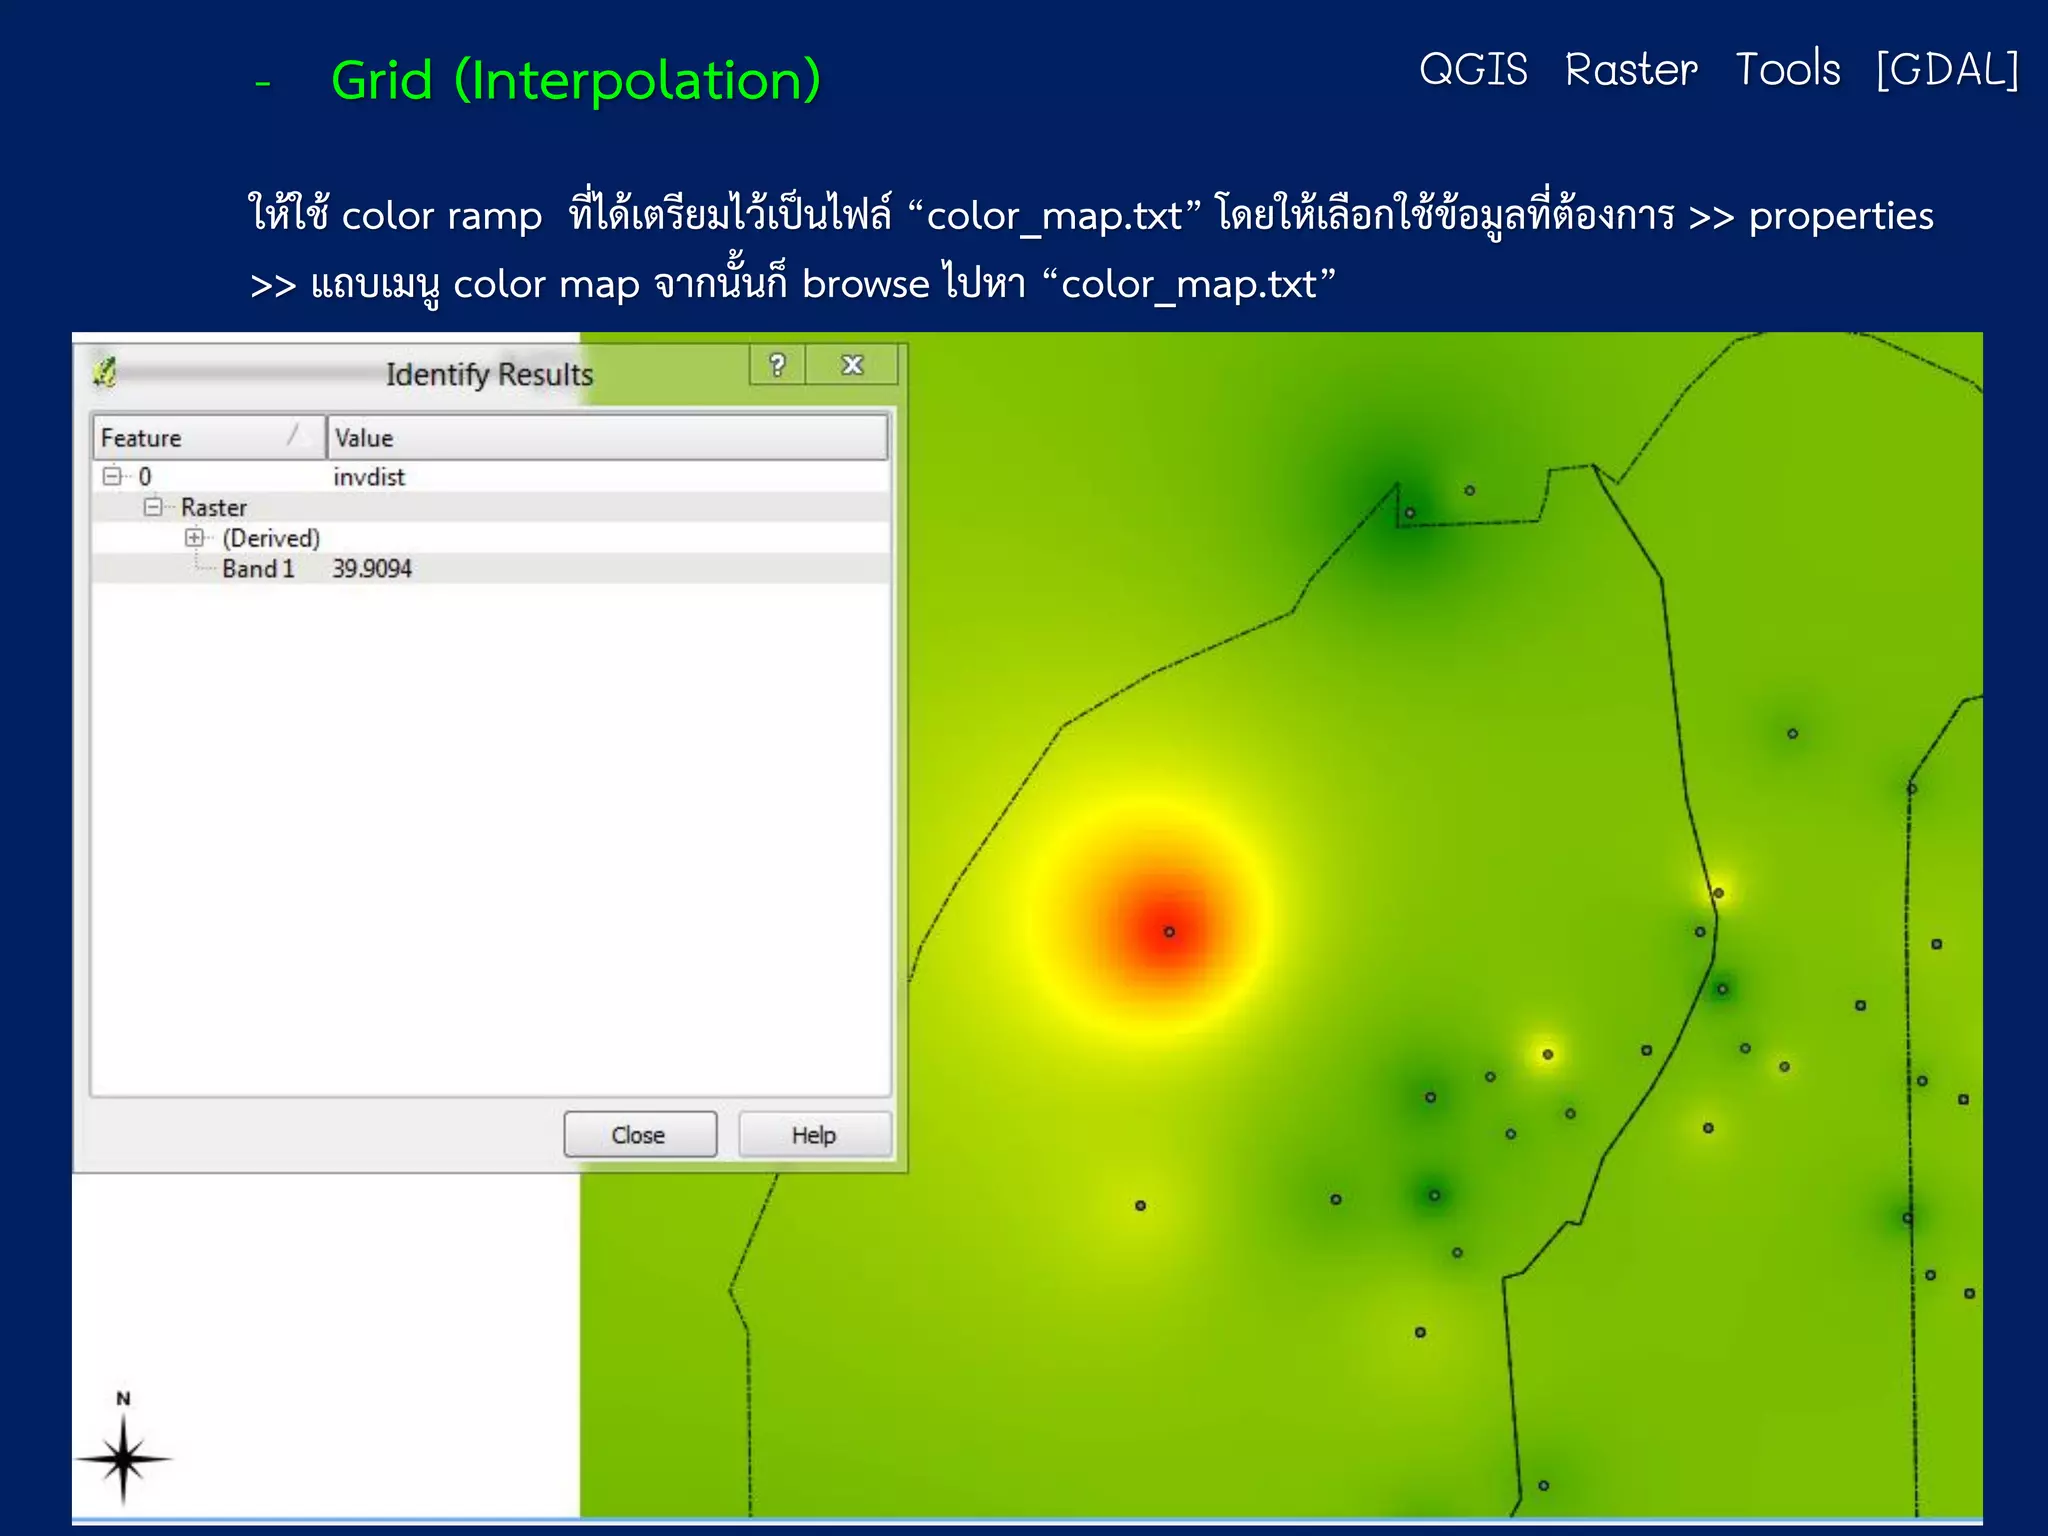Viewport: 2048px width, 1536px height.
Task: Select the (Derived) tree item label
Action: click(x=271, y=539)
